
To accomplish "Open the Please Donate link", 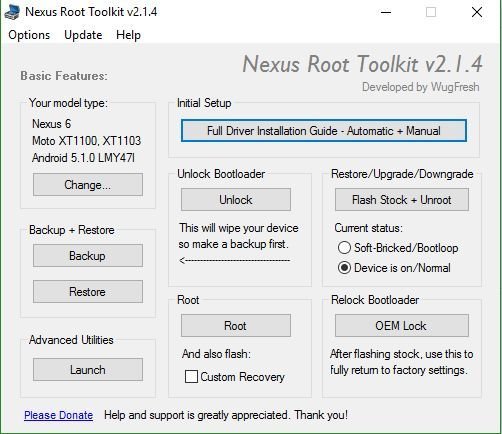I will point(58,415).
